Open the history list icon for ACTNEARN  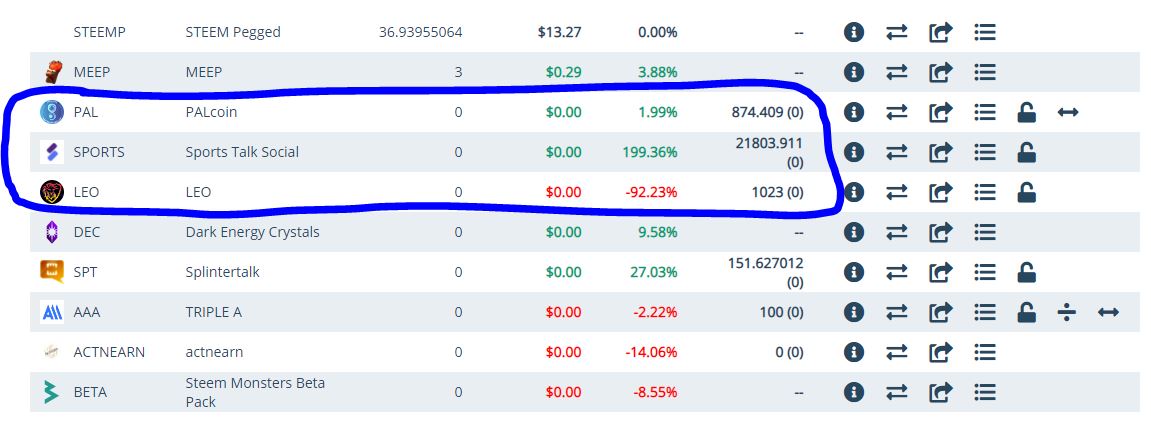pos(984,352)
